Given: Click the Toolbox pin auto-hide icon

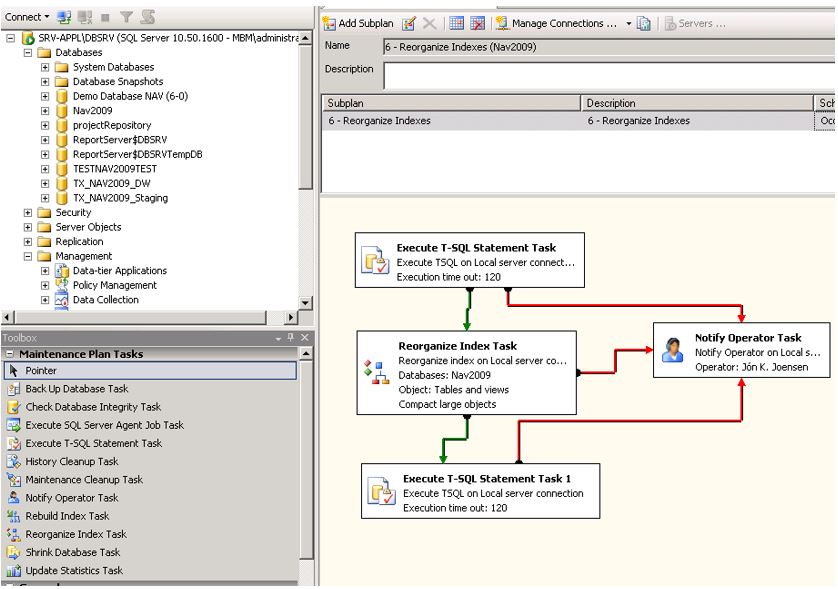Looking at the screenshot, I should [x=291, y=338].
